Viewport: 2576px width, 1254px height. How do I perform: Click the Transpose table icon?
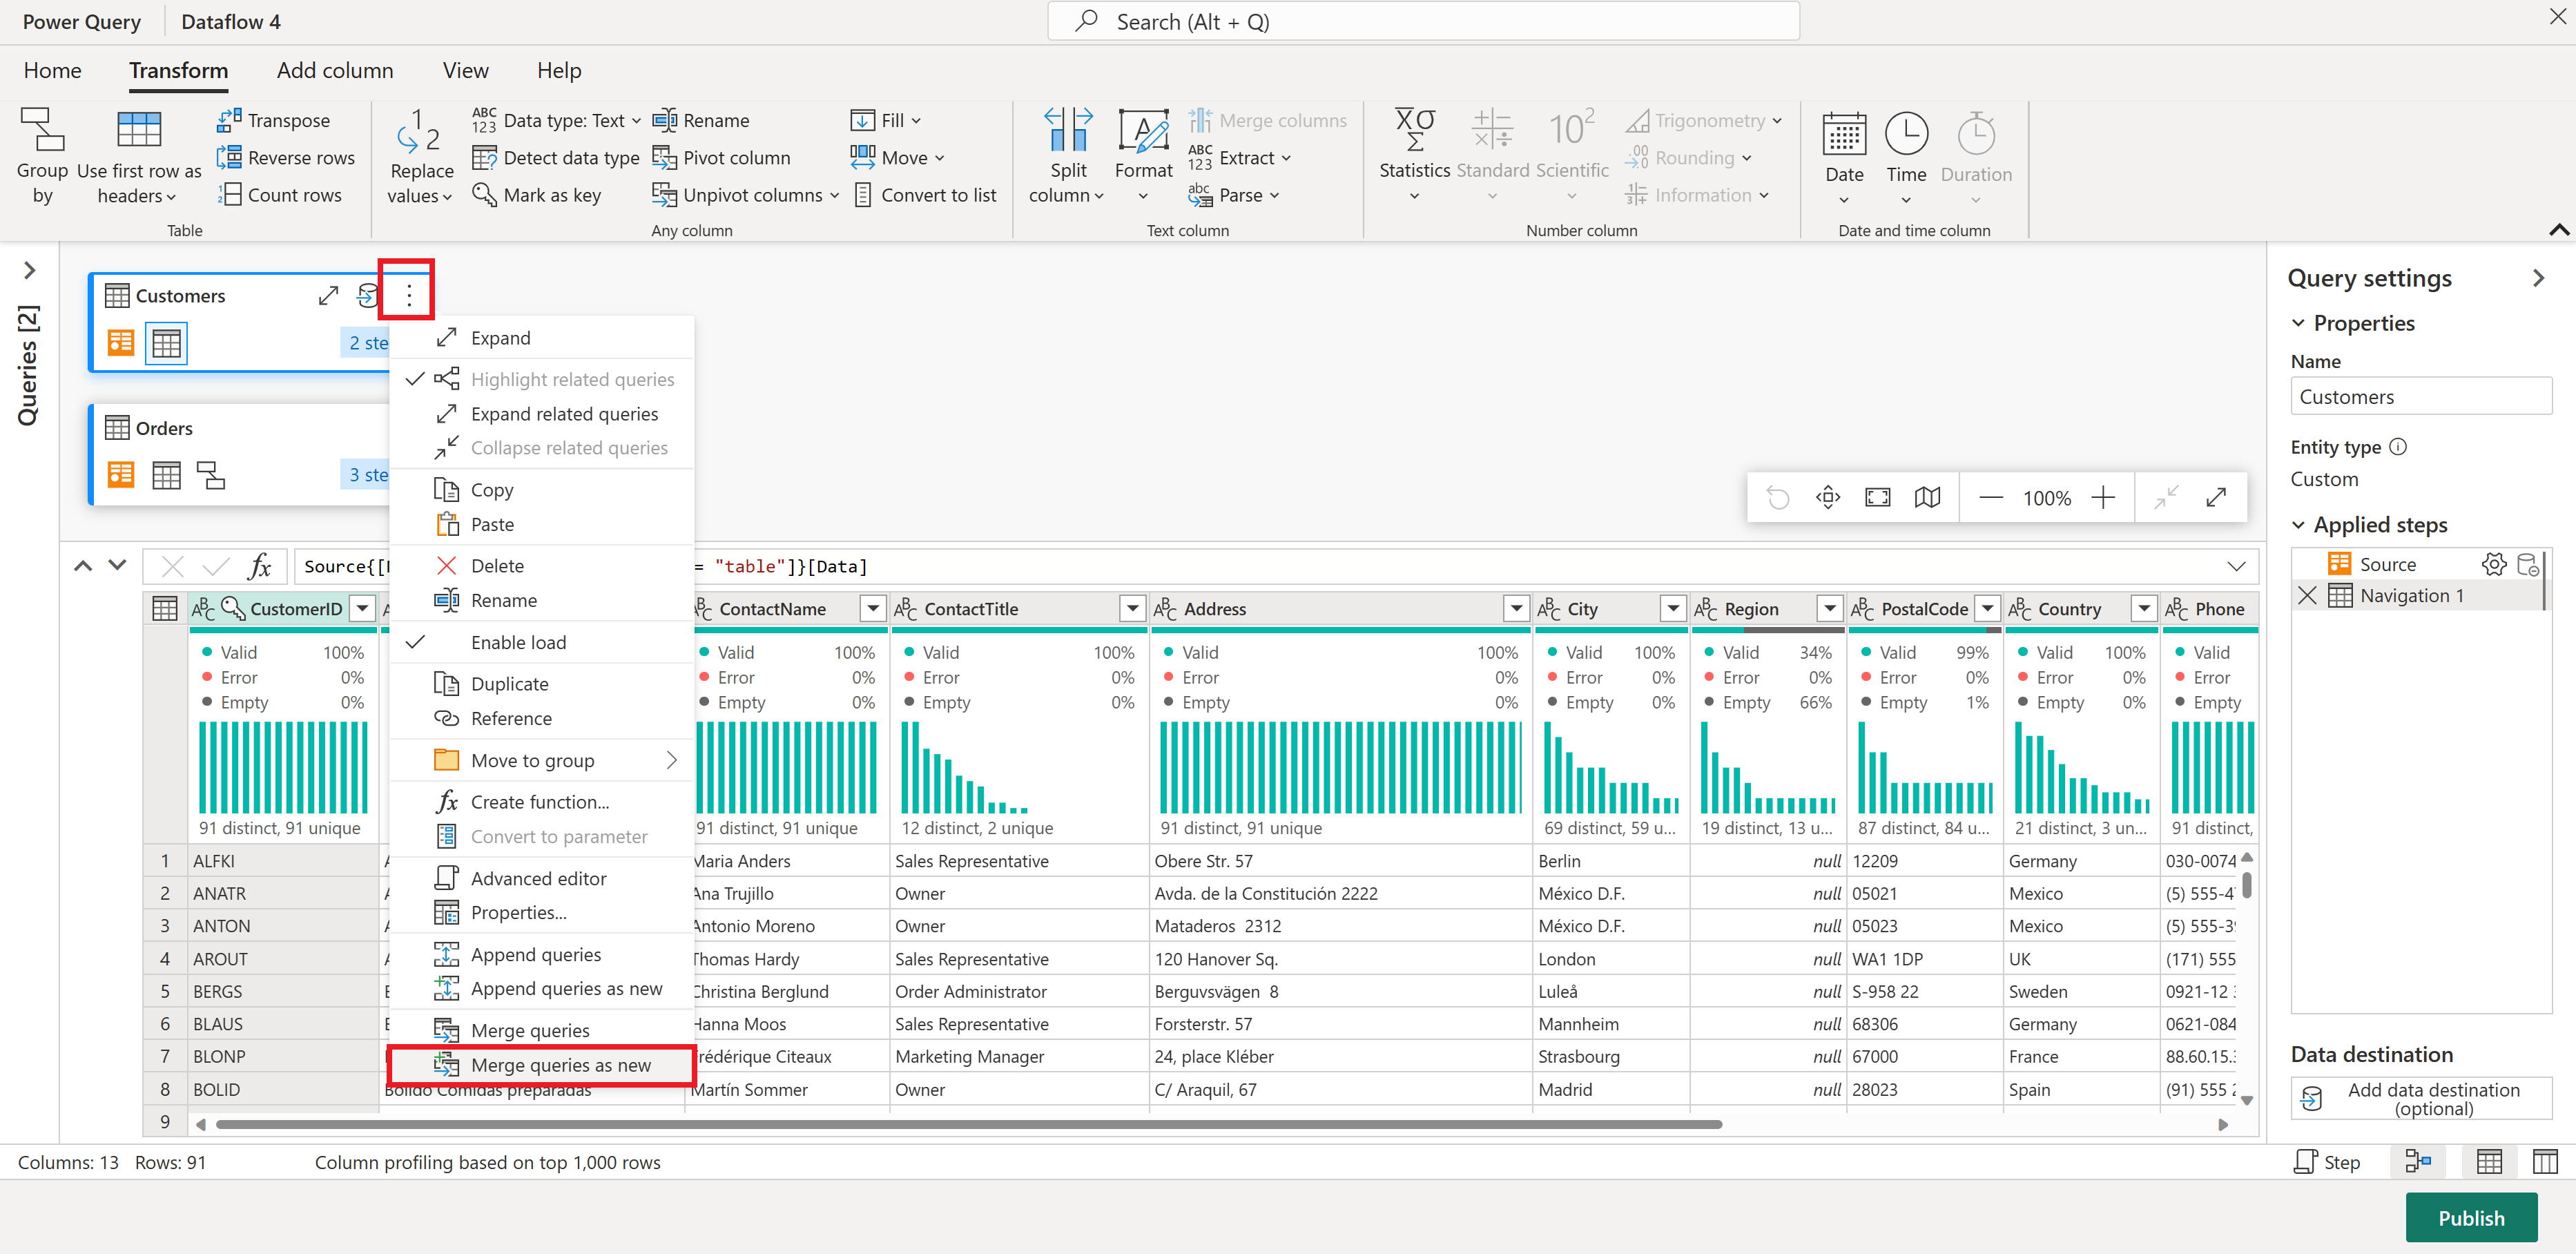tap(229, 120)
